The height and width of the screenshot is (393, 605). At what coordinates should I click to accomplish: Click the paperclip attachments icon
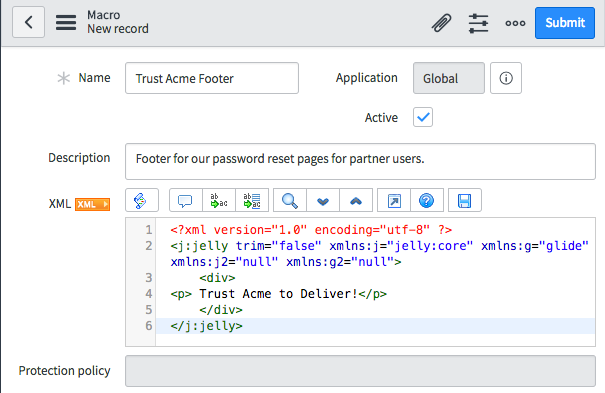click(441, 23)
